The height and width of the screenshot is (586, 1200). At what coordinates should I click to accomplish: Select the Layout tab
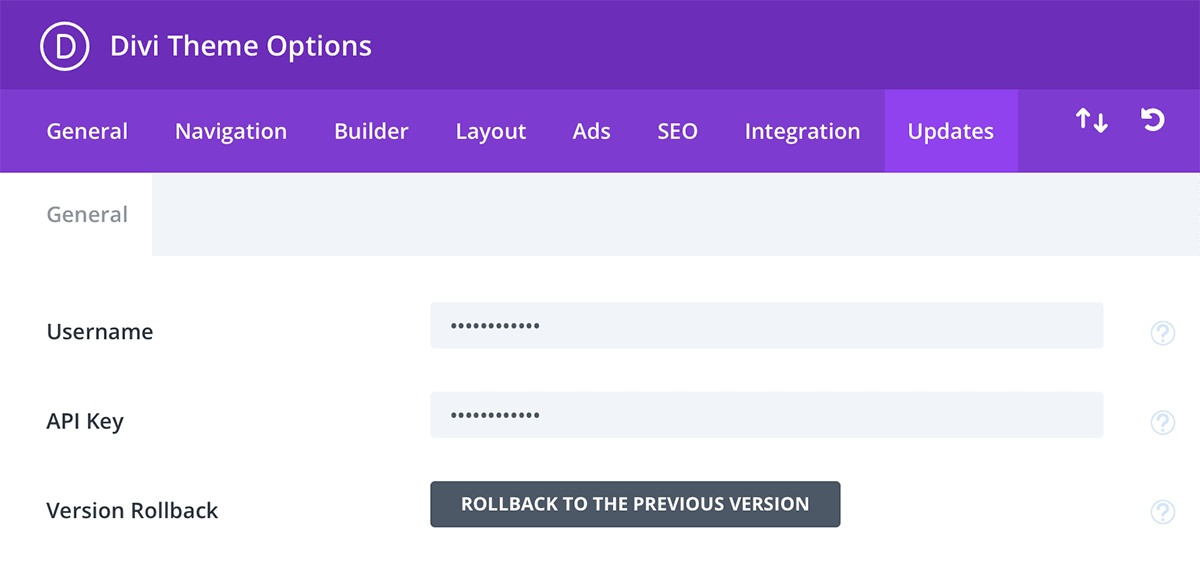491,131
